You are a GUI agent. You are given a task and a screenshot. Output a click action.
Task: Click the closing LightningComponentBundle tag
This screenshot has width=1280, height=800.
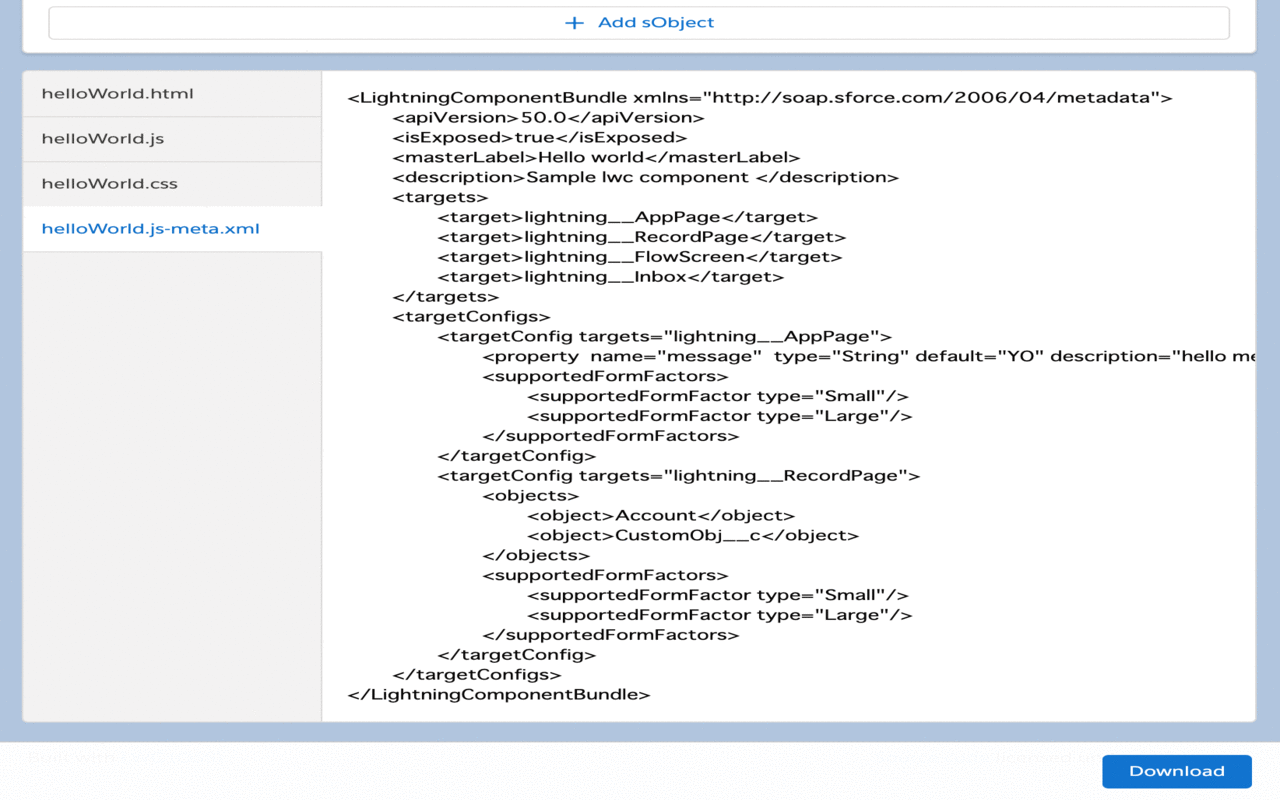498,695
